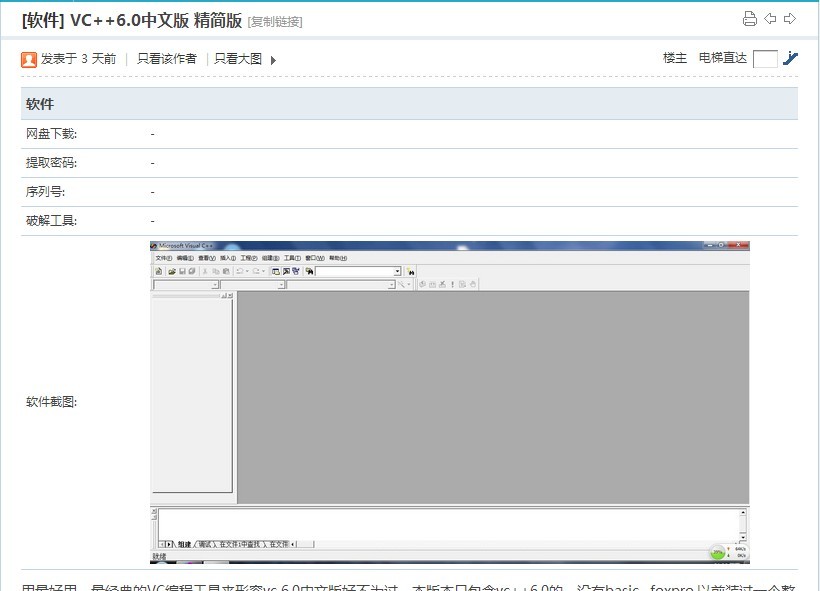
Task: Toggle Workspace pane icon in VC++ toolbar
Action: click(276, 271)
